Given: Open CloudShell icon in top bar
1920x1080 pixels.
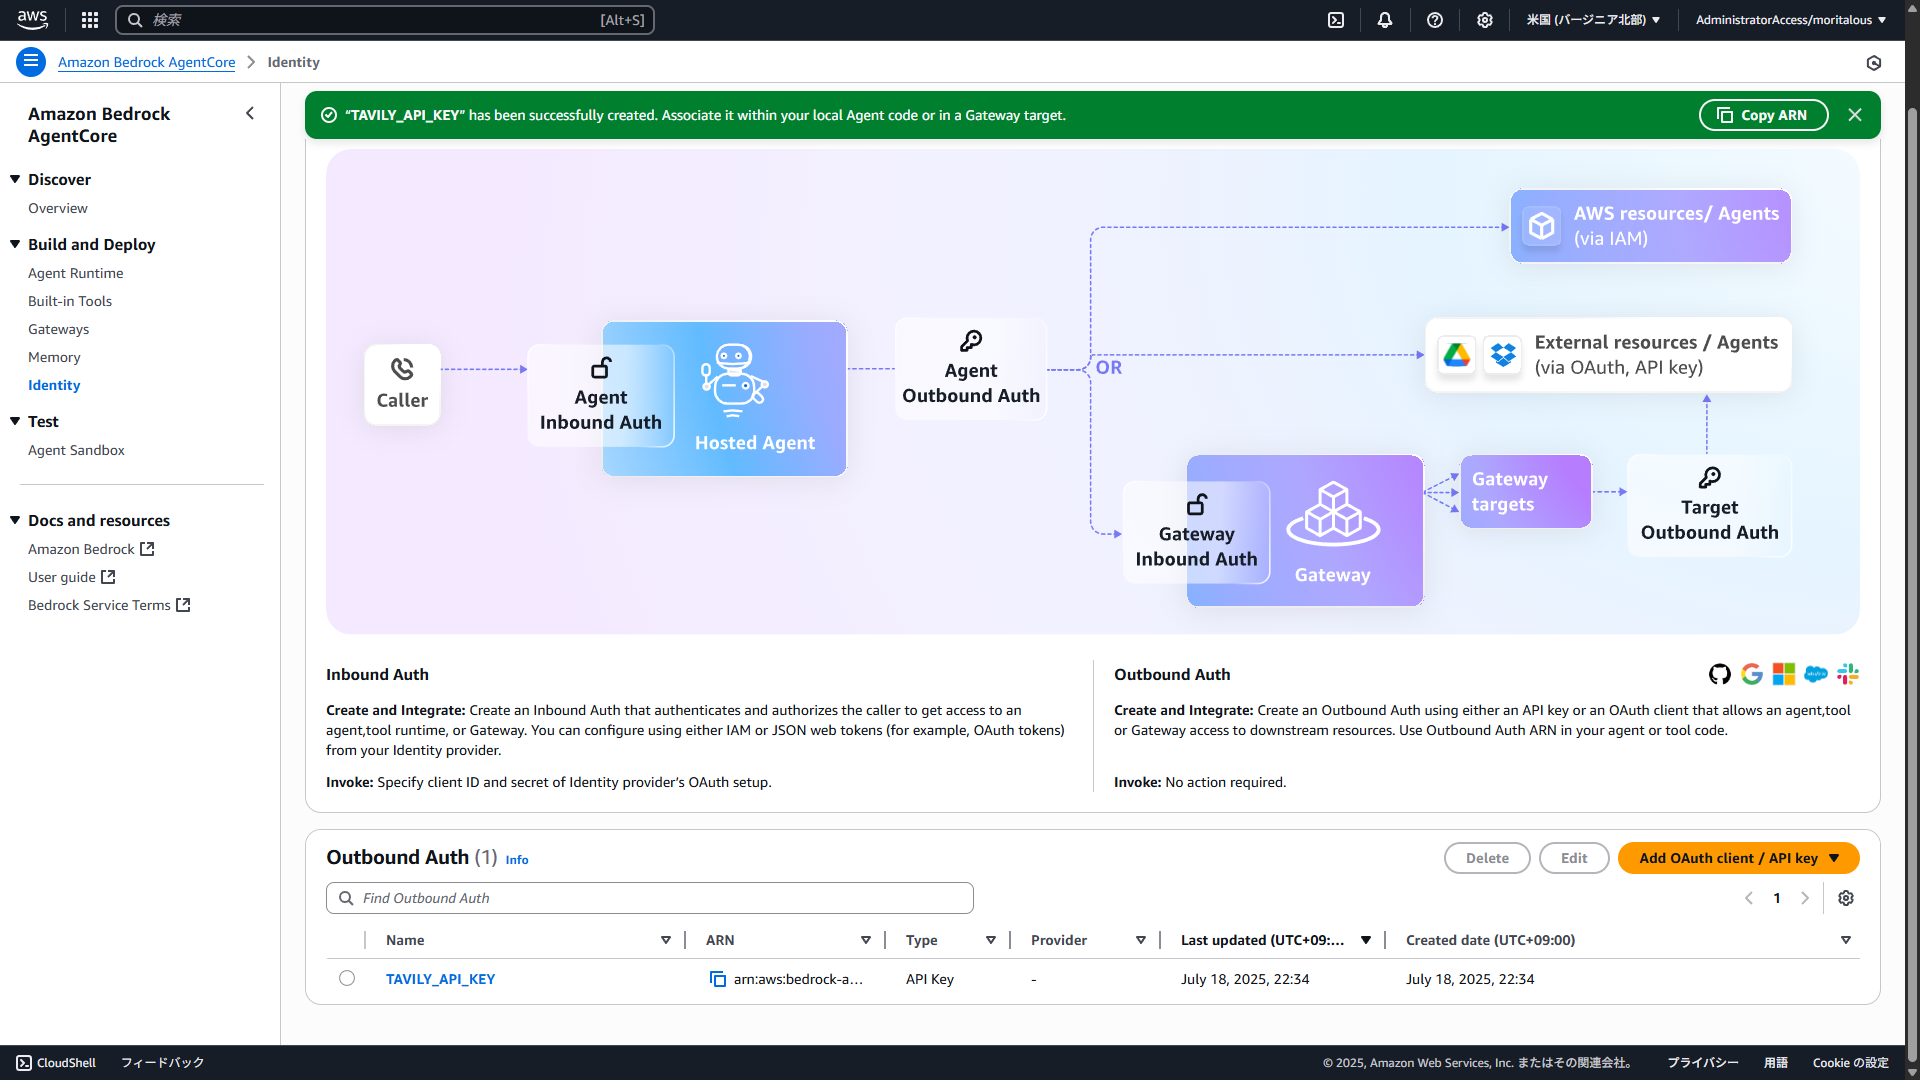Looking at the screenshot, I should tap(1336, 20).
